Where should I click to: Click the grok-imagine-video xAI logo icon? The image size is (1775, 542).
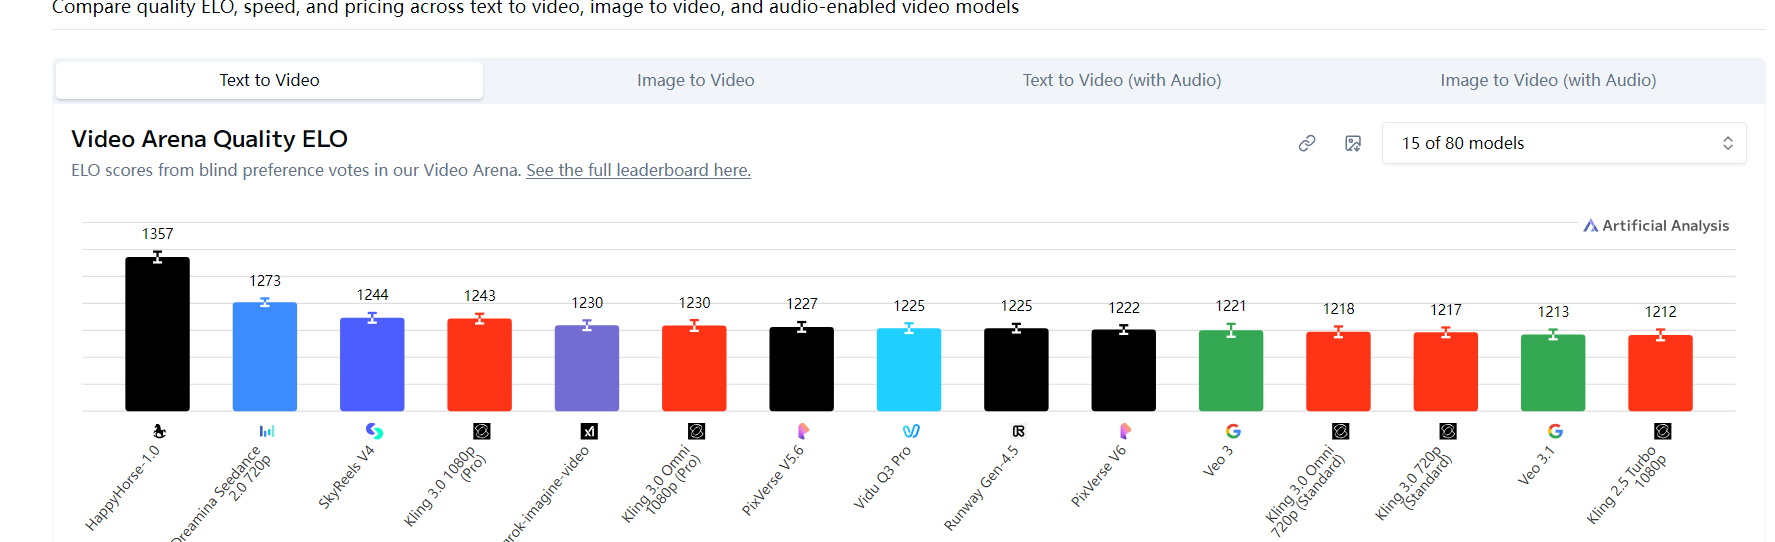[x=588, y=431]
